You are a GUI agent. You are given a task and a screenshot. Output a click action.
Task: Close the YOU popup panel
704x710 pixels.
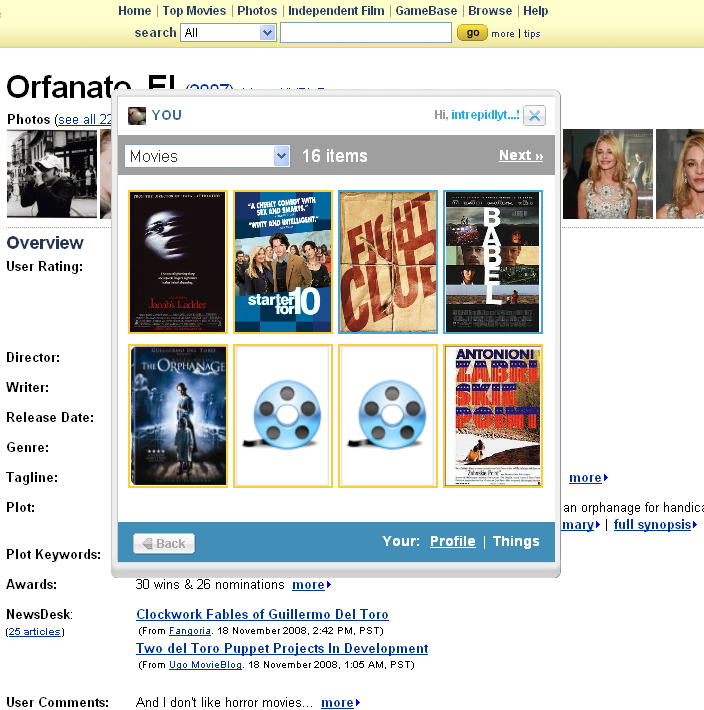pos(534,115)
